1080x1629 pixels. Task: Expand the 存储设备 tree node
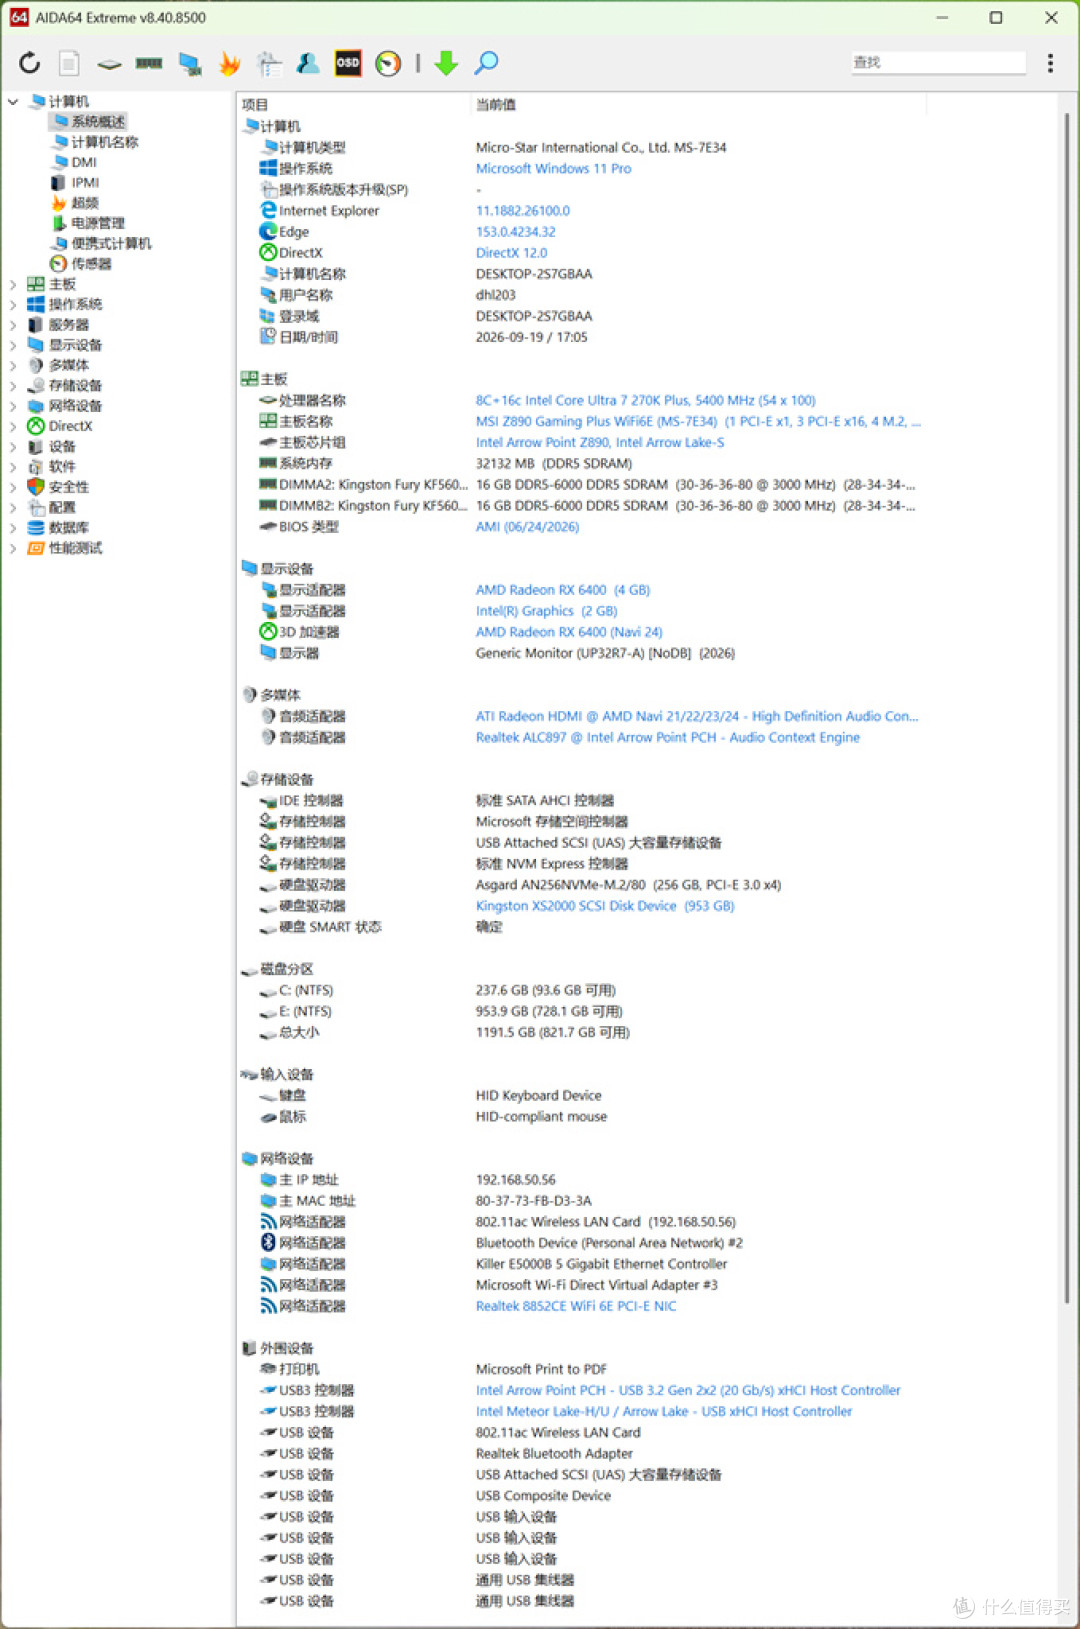pos(13,386)
